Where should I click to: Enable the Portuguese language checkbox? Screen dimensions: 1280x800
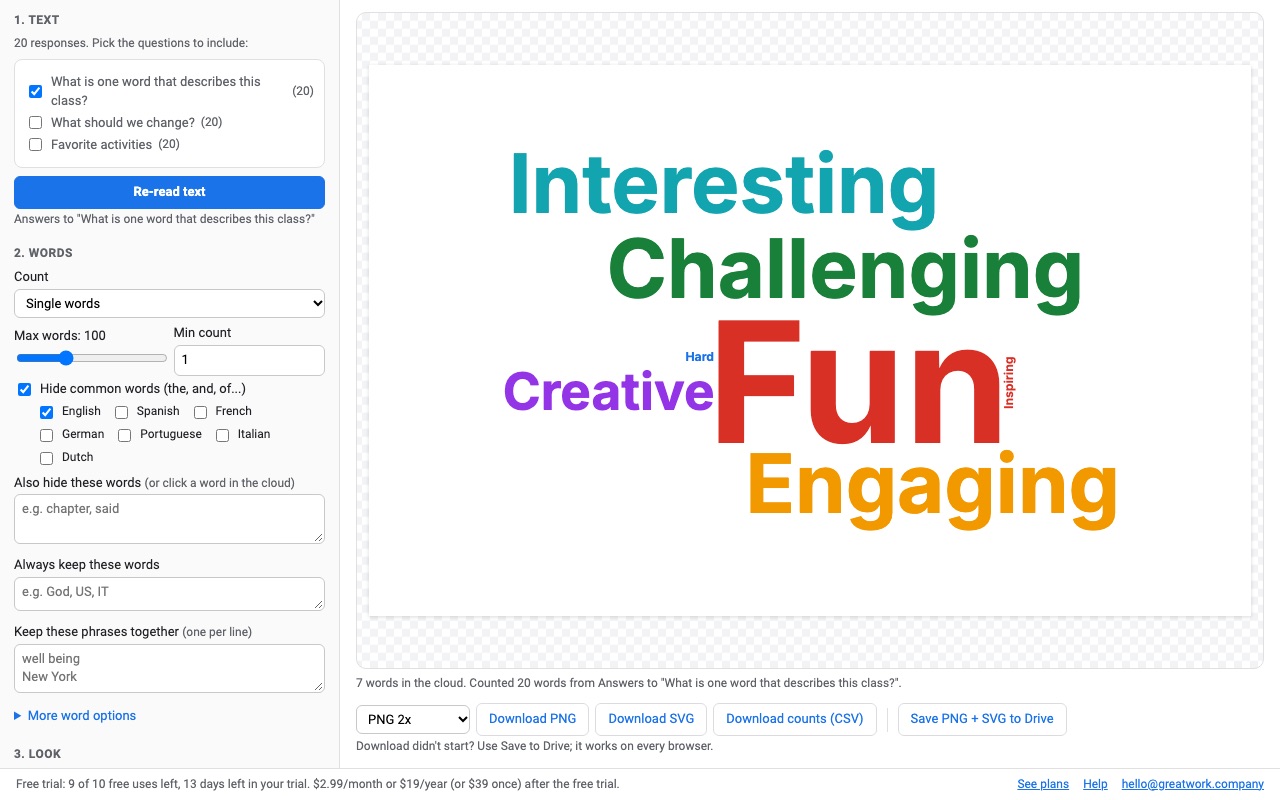tap(125, 435)
